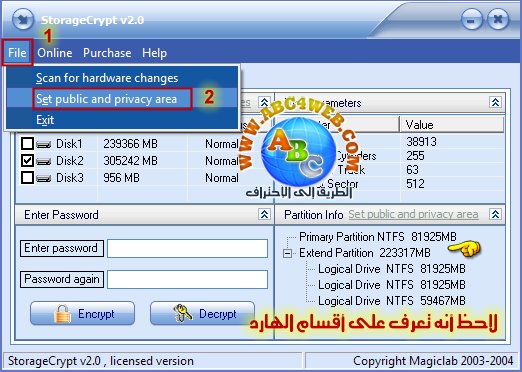
Task: Choose Scan for hardware changes
Action: (x=123, y=78)
